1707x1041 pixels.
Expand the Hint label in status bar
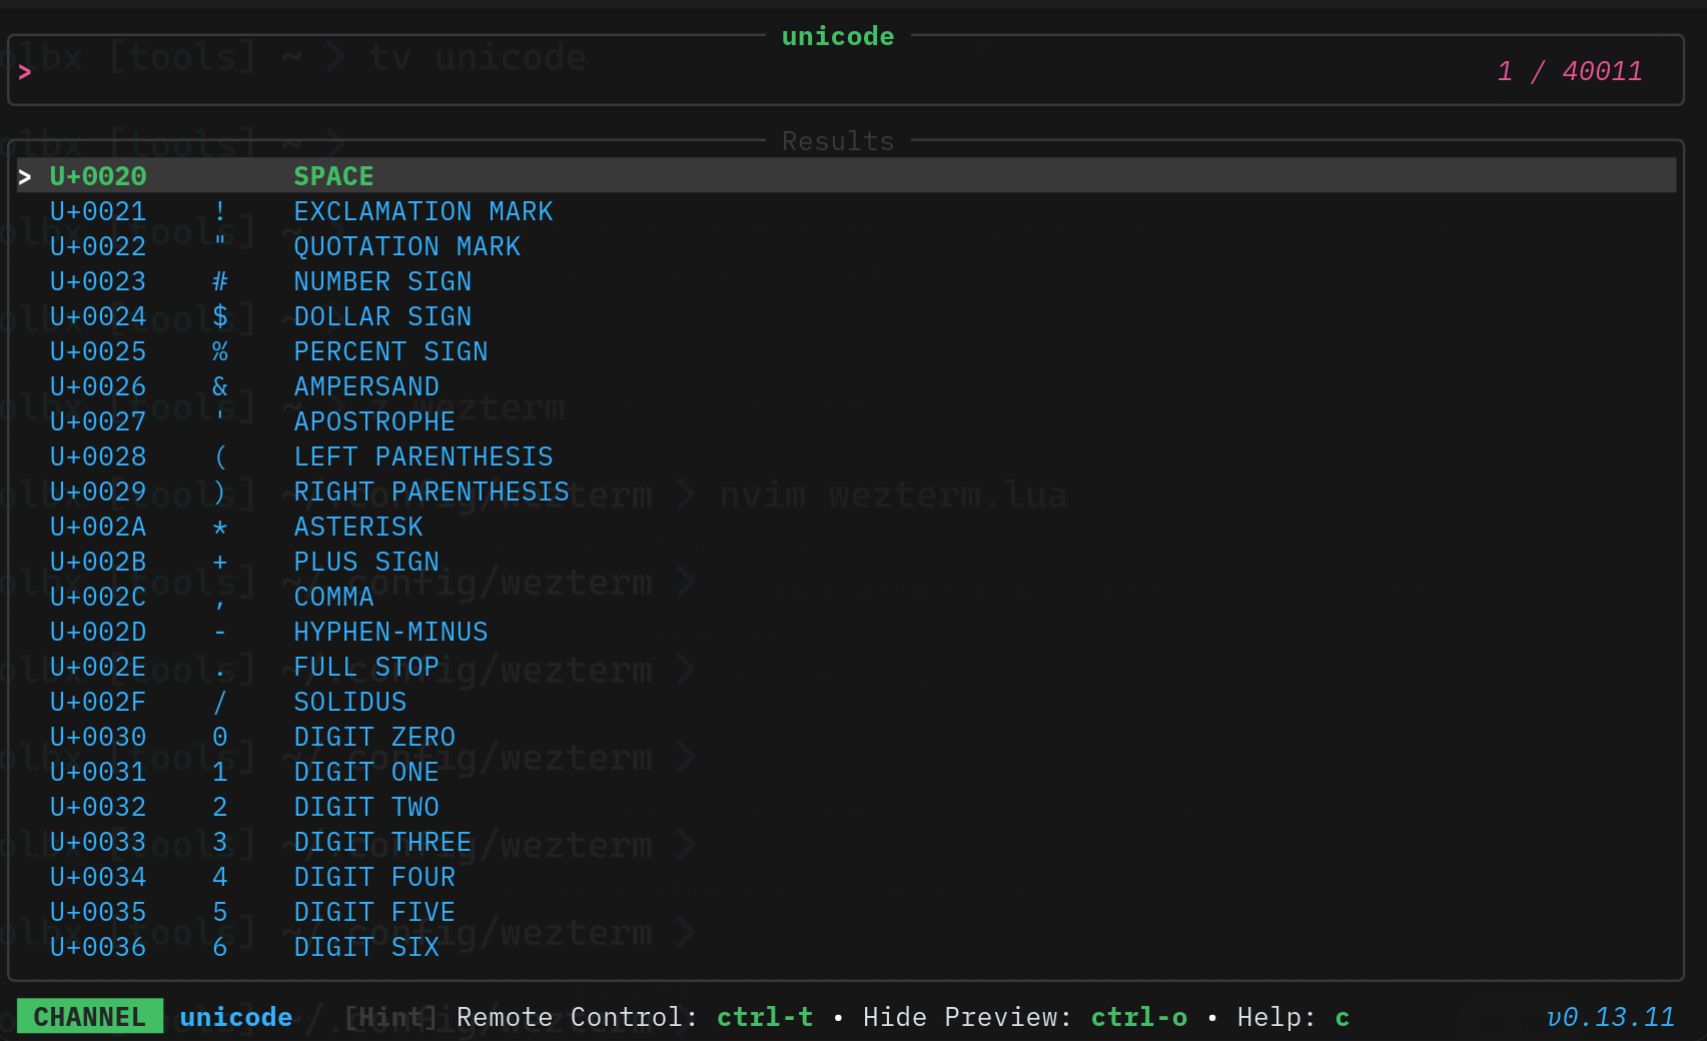pos(390,1017)
